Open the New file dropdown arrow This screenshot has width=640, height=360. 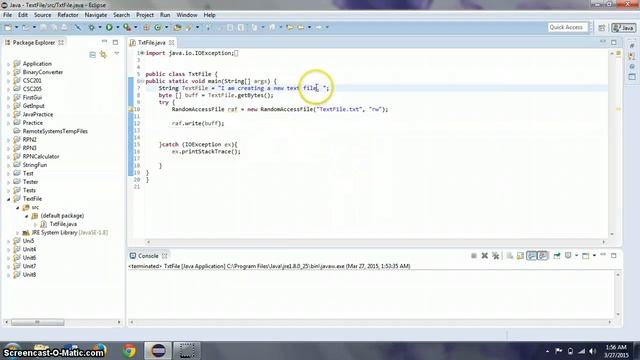(16, 27)
